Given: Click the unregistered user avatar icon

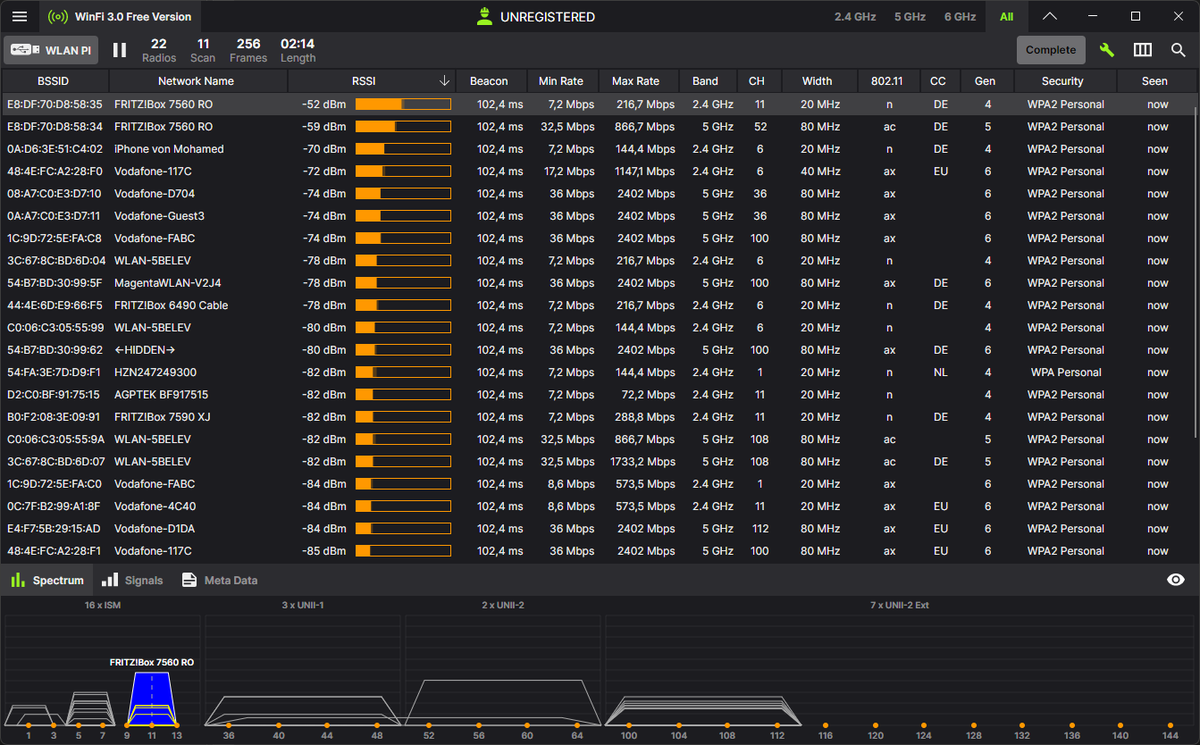Looking at the screenshot, I should pyautogui.click(x=485, y=16).
